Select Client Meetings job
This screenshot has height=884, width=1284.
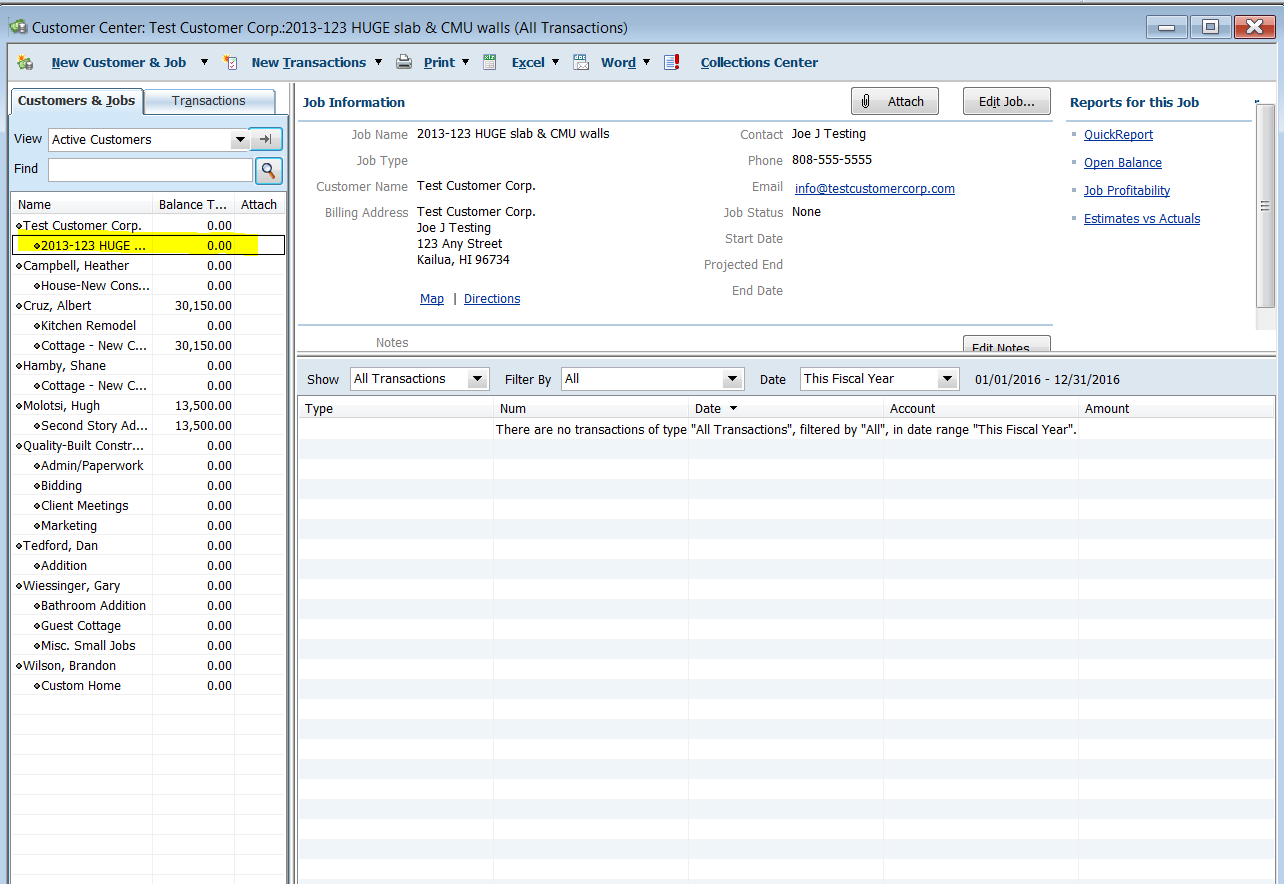click(84, 506)
